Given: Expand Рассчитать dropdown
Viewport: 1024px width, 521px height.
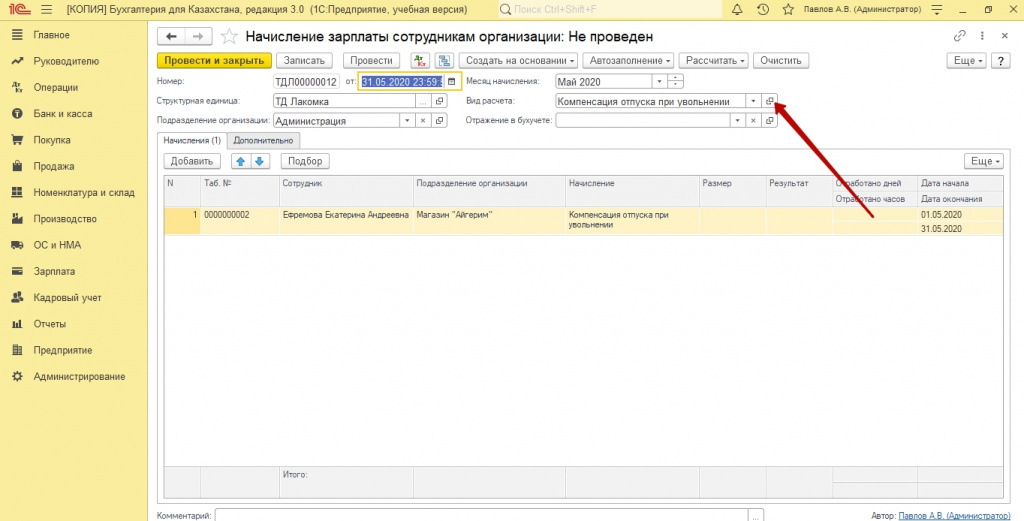Looking at the screenshot, I should pos(715,61).
